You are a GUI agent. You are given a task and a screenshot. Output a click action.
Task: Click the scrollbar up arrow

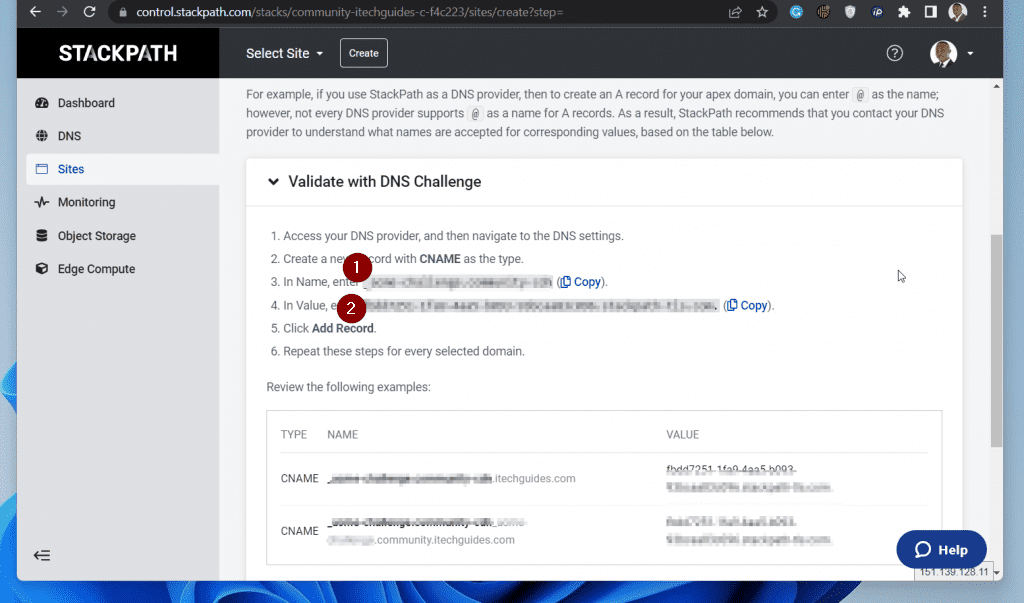pos(996,86)
